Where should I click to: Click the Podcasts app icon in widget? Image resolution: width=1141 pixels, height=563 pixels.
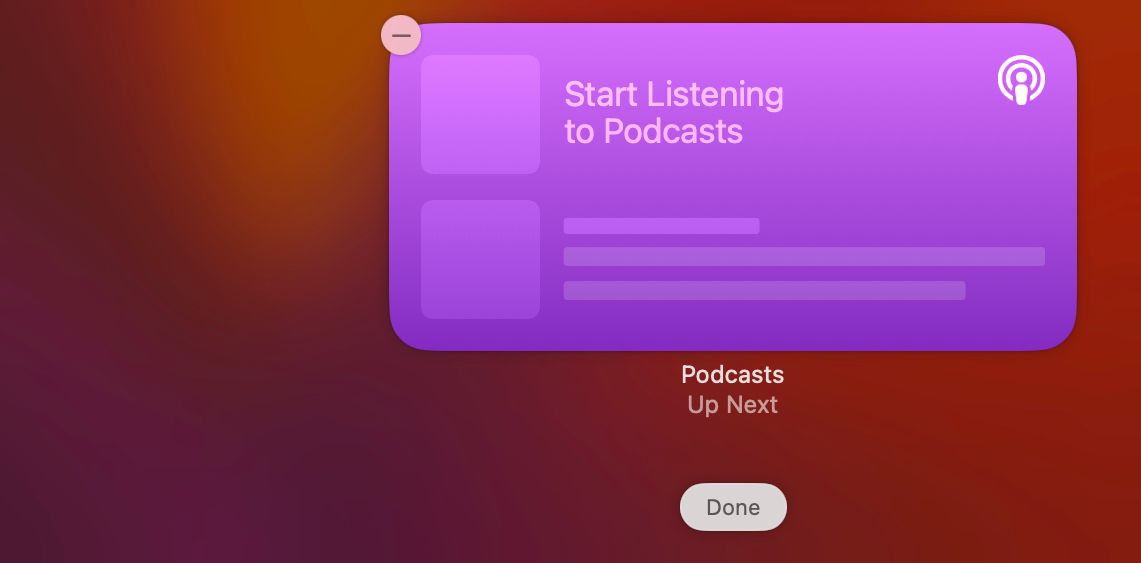tap(1021, 80)
